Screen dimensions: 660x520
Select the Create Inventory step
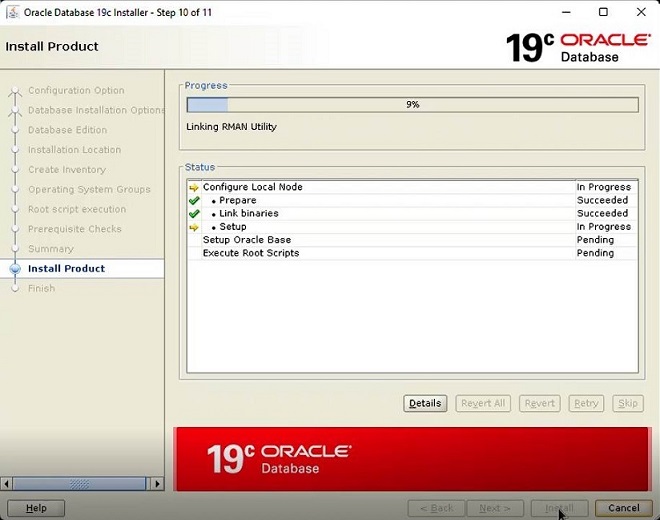click(x=67, y=170)
